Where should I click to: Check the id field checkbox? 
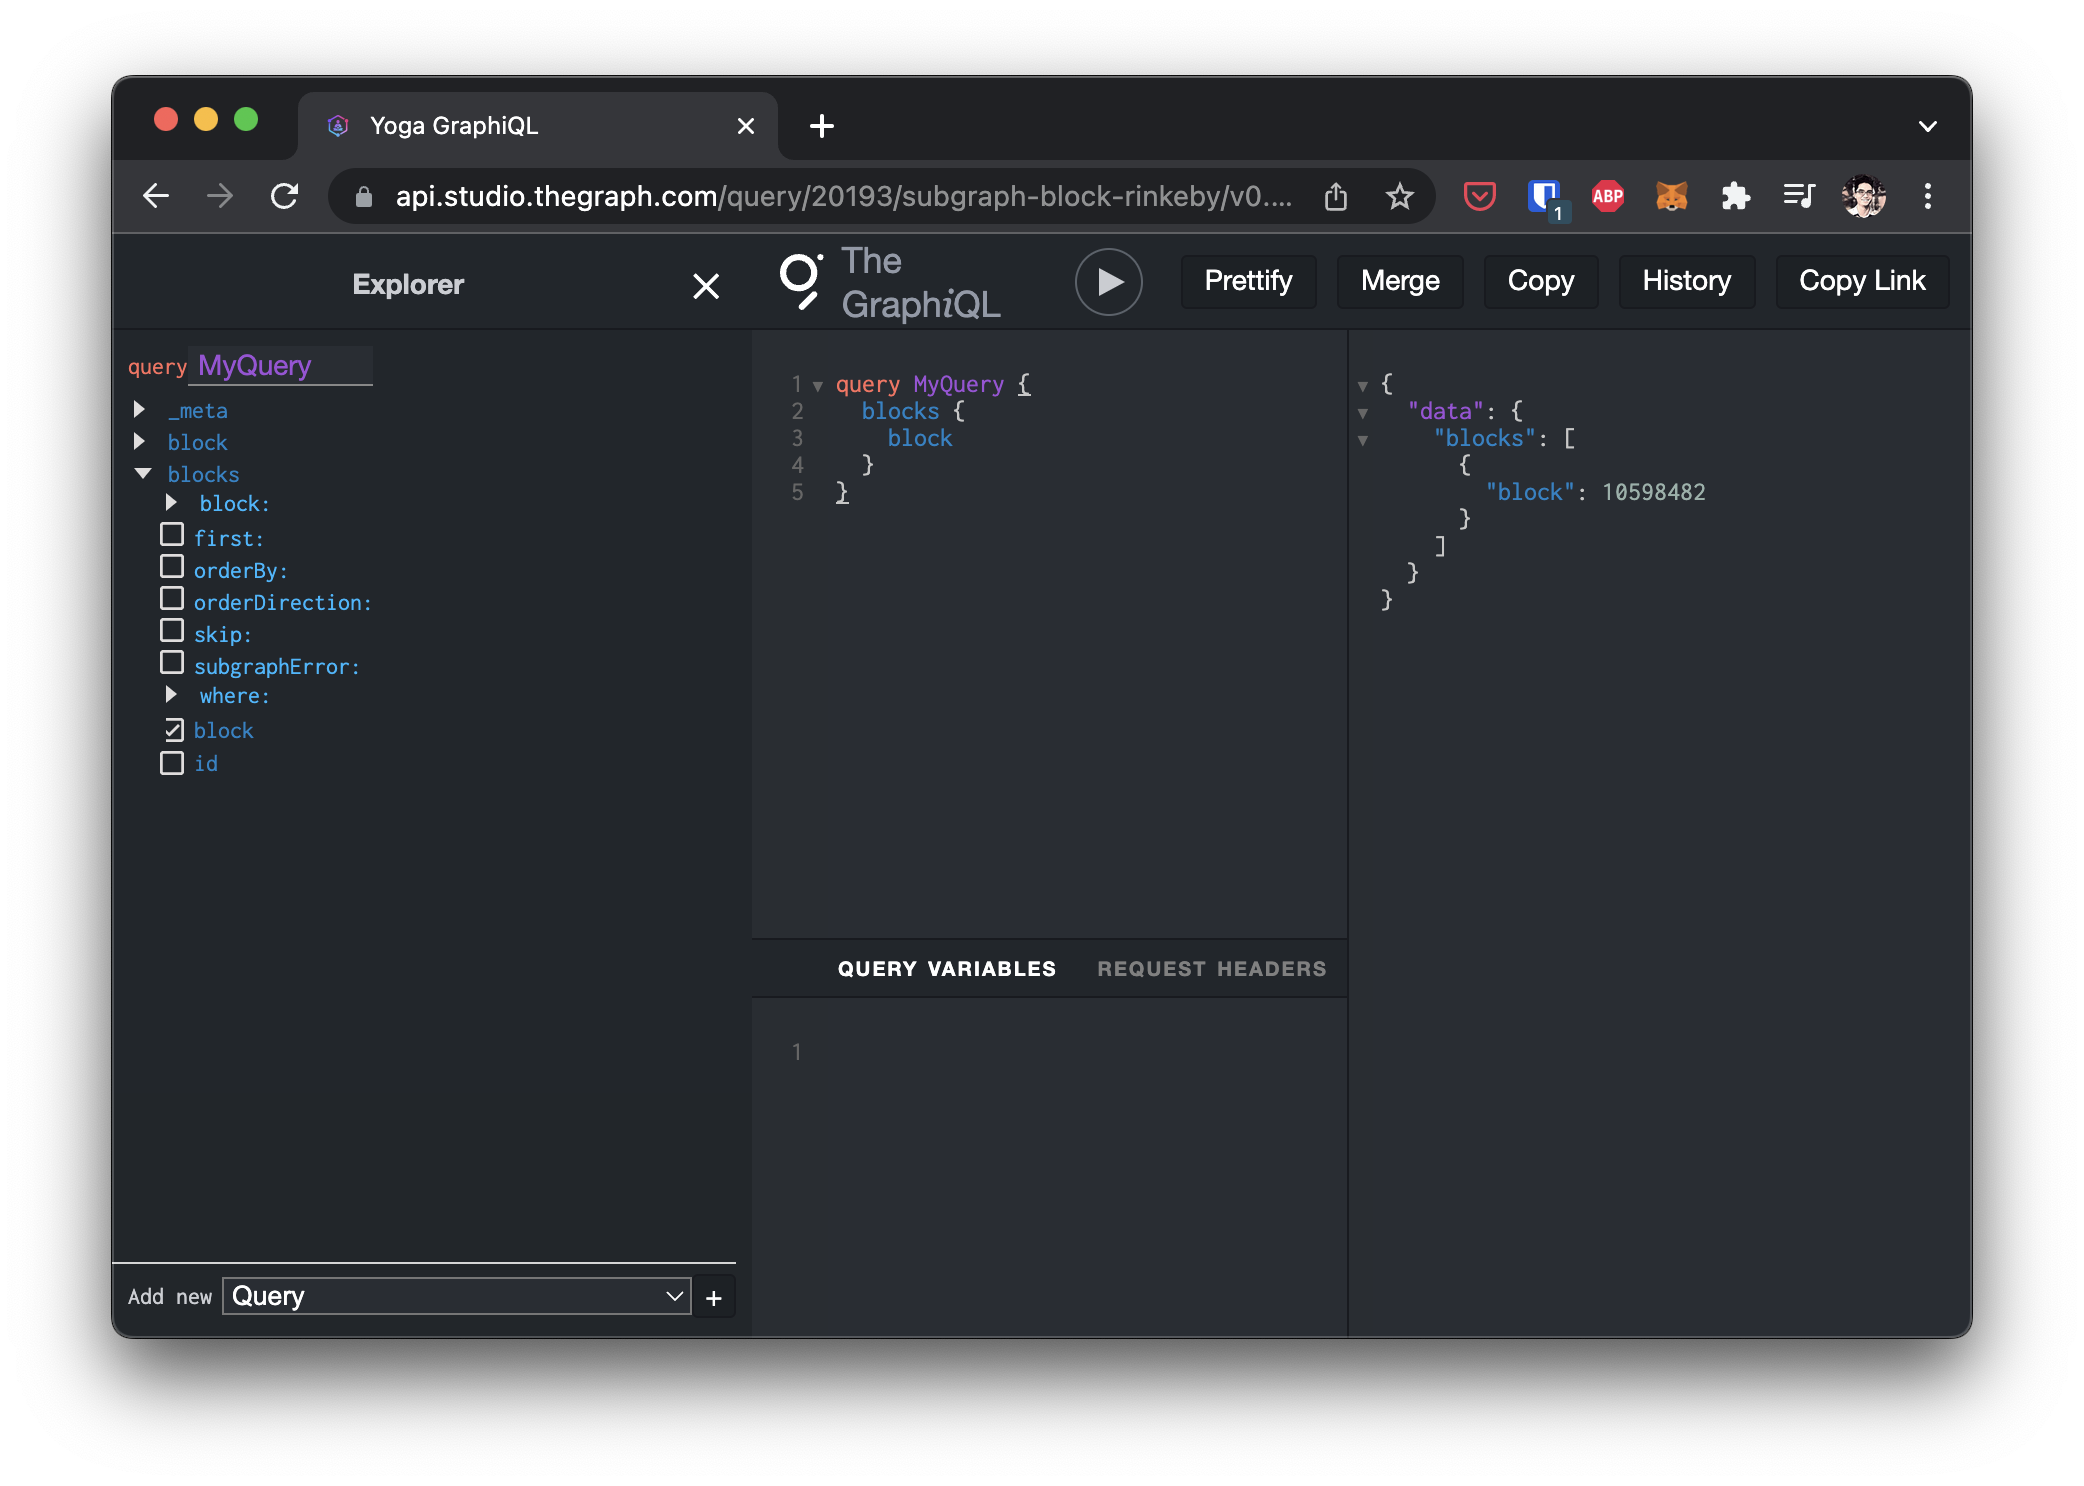(172, 763)
